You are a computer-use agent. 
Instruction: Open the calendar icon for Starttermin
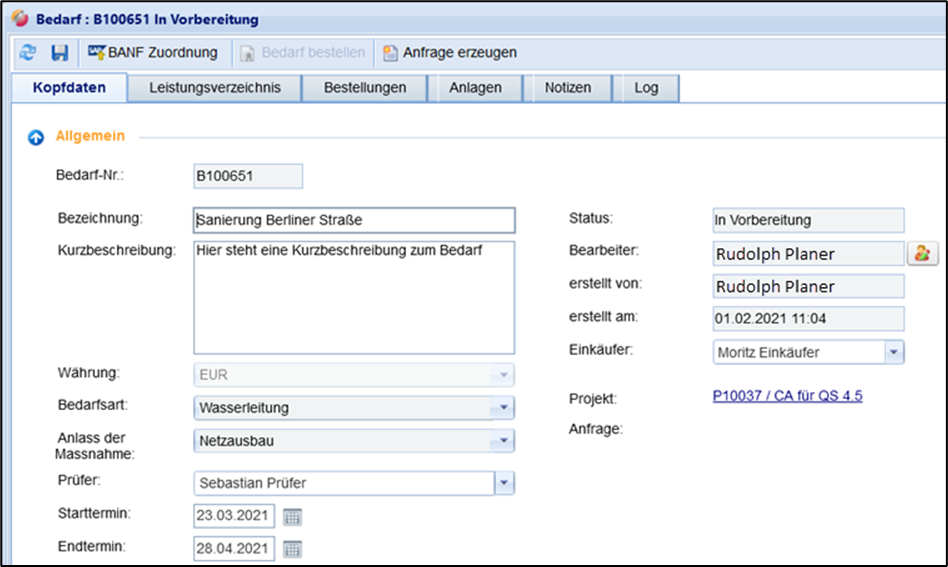[292, 517]
